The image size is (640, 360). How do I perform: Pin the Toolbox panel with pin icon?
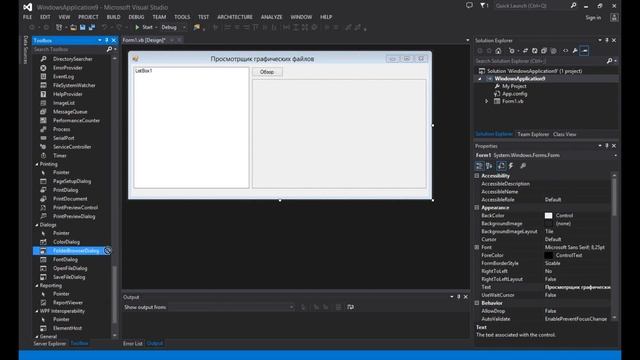click(x=107, y=40)
